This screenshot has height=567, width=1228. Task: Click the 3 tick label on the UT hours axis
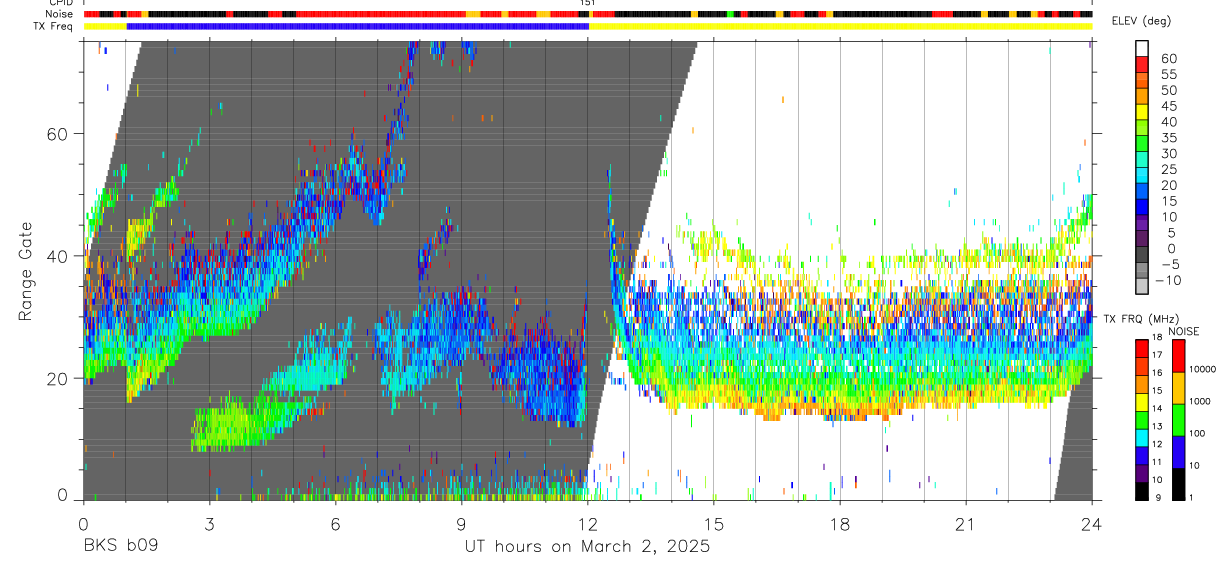209,524
